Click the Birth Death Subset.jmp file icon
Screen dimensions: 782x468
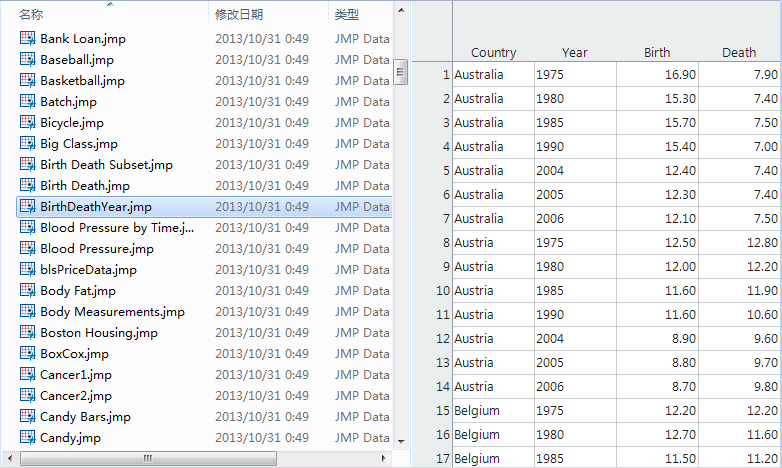coord(27,164)
